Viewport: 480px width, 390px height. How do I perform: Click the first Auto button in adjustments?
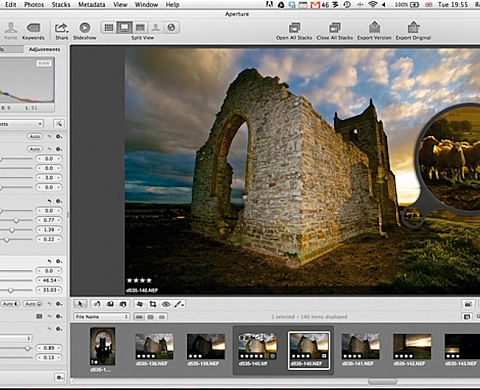35,137
